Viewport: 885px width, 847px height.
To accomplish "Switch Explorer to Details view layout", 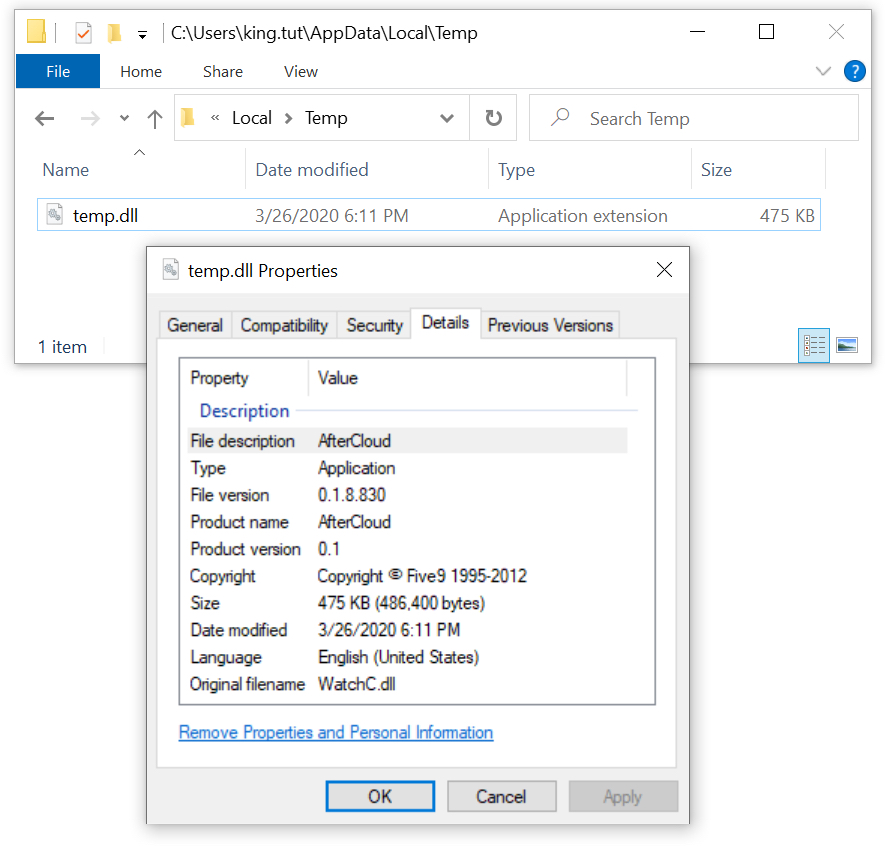I will pos(814,345).
